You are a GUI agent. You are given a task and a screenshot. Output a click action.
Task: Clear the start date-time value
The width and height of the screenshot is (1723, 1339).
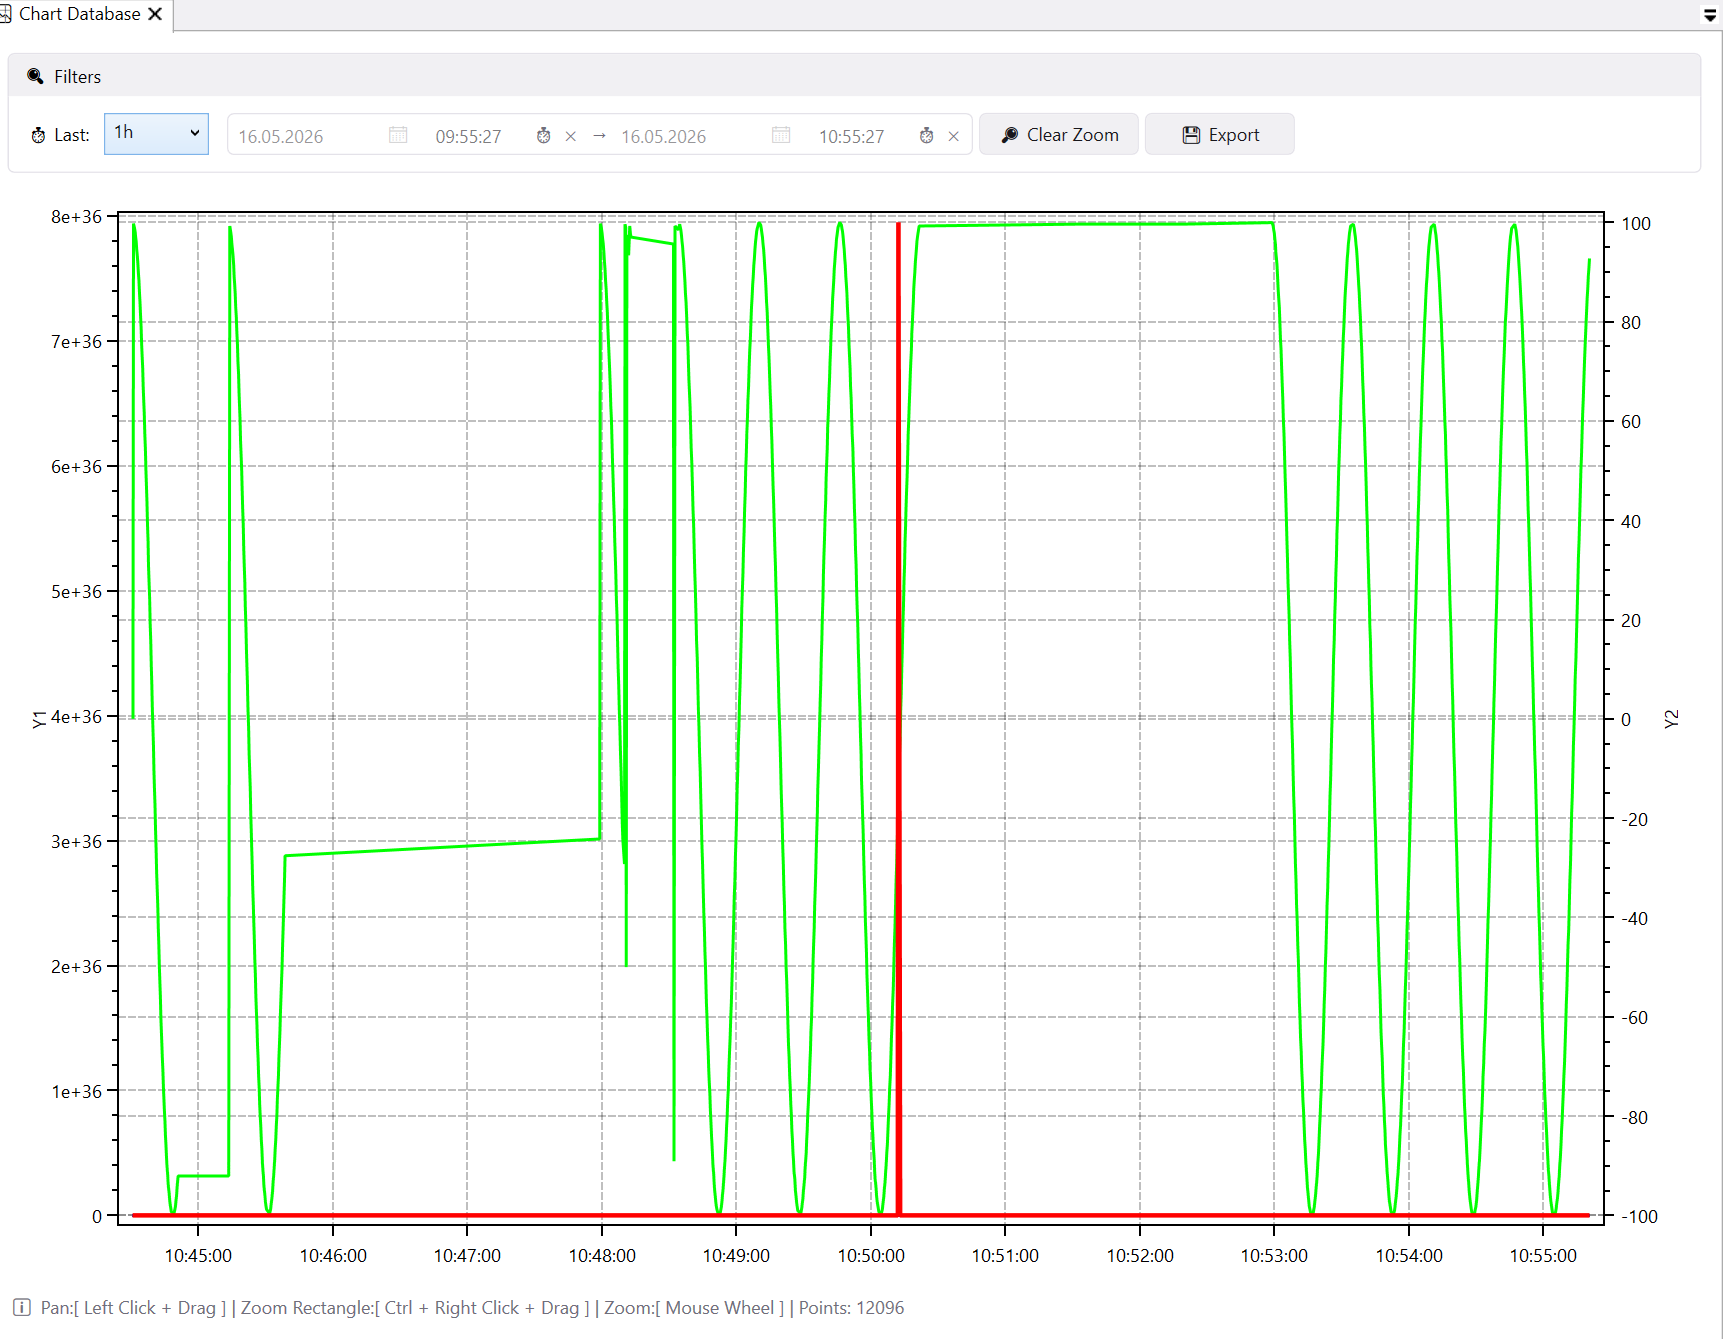coord(571,136)
